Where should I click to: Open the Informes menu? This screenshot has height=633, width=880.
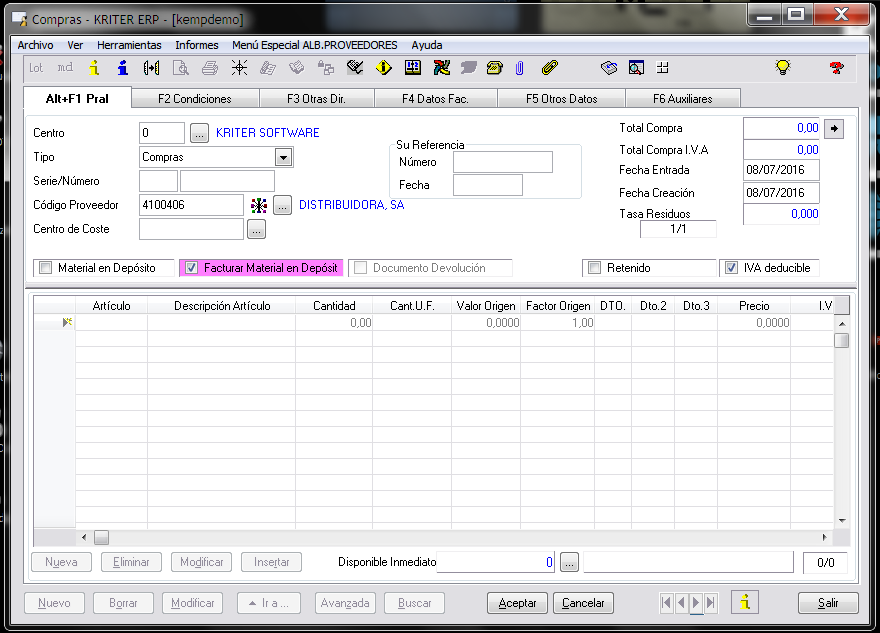click(196, 45)
